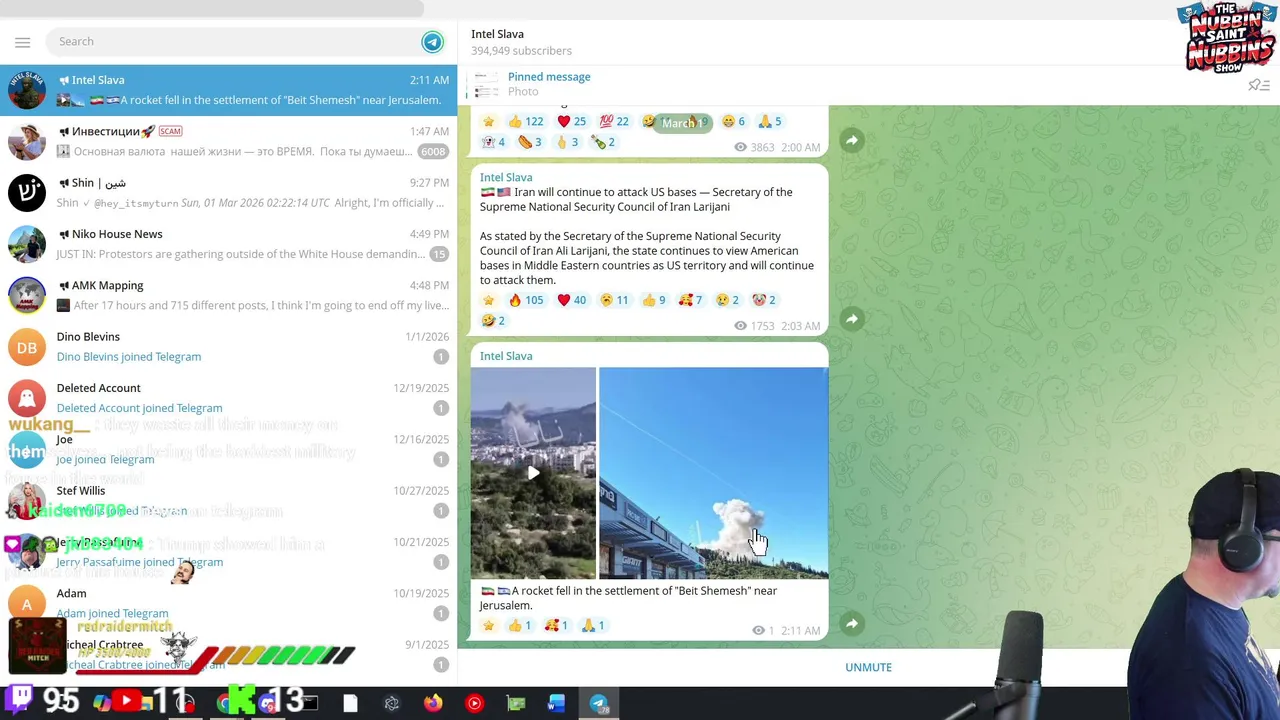Click star paid reaction on Larijani post
The image size is (1280, 720).
pos(488,300)
